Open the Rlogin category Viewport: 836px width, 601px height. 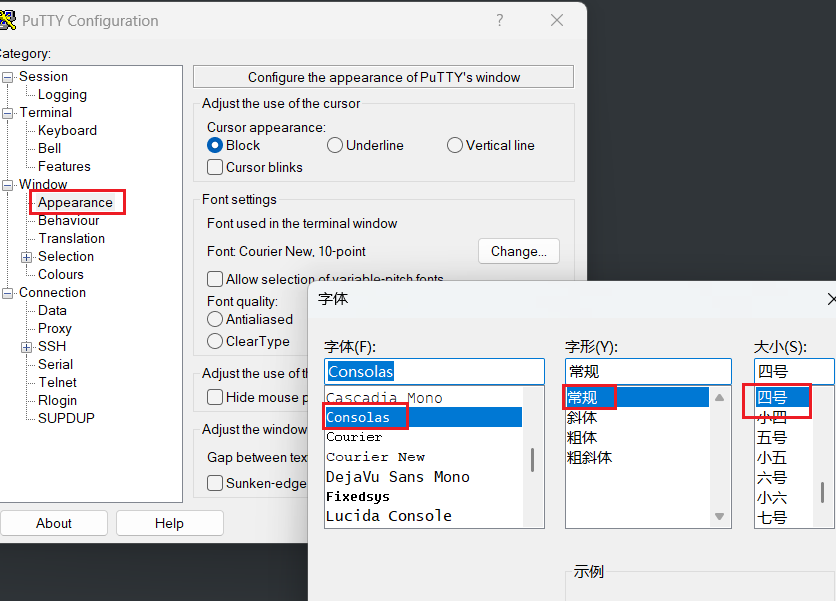point(57,400)
